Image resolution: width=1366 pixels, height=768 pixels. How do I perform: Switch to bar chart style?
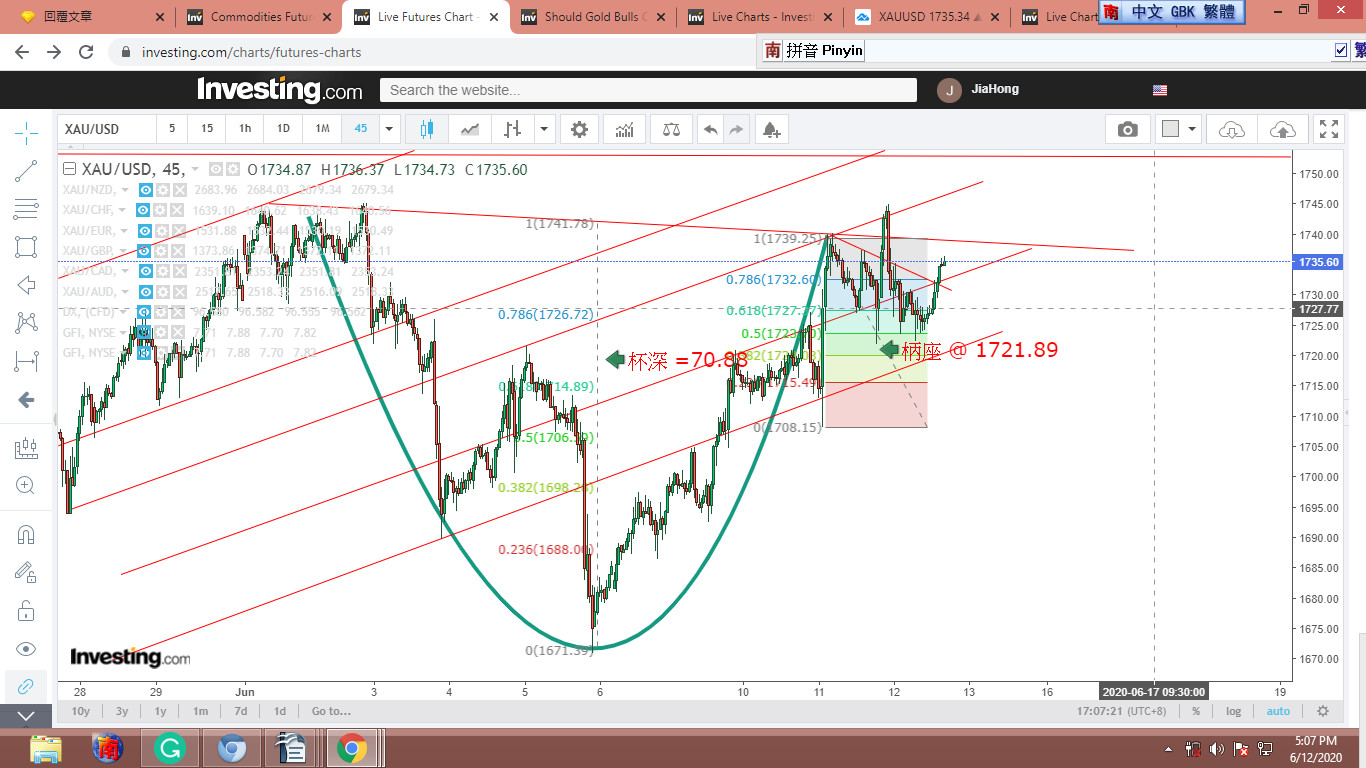(x=512, y=129)
